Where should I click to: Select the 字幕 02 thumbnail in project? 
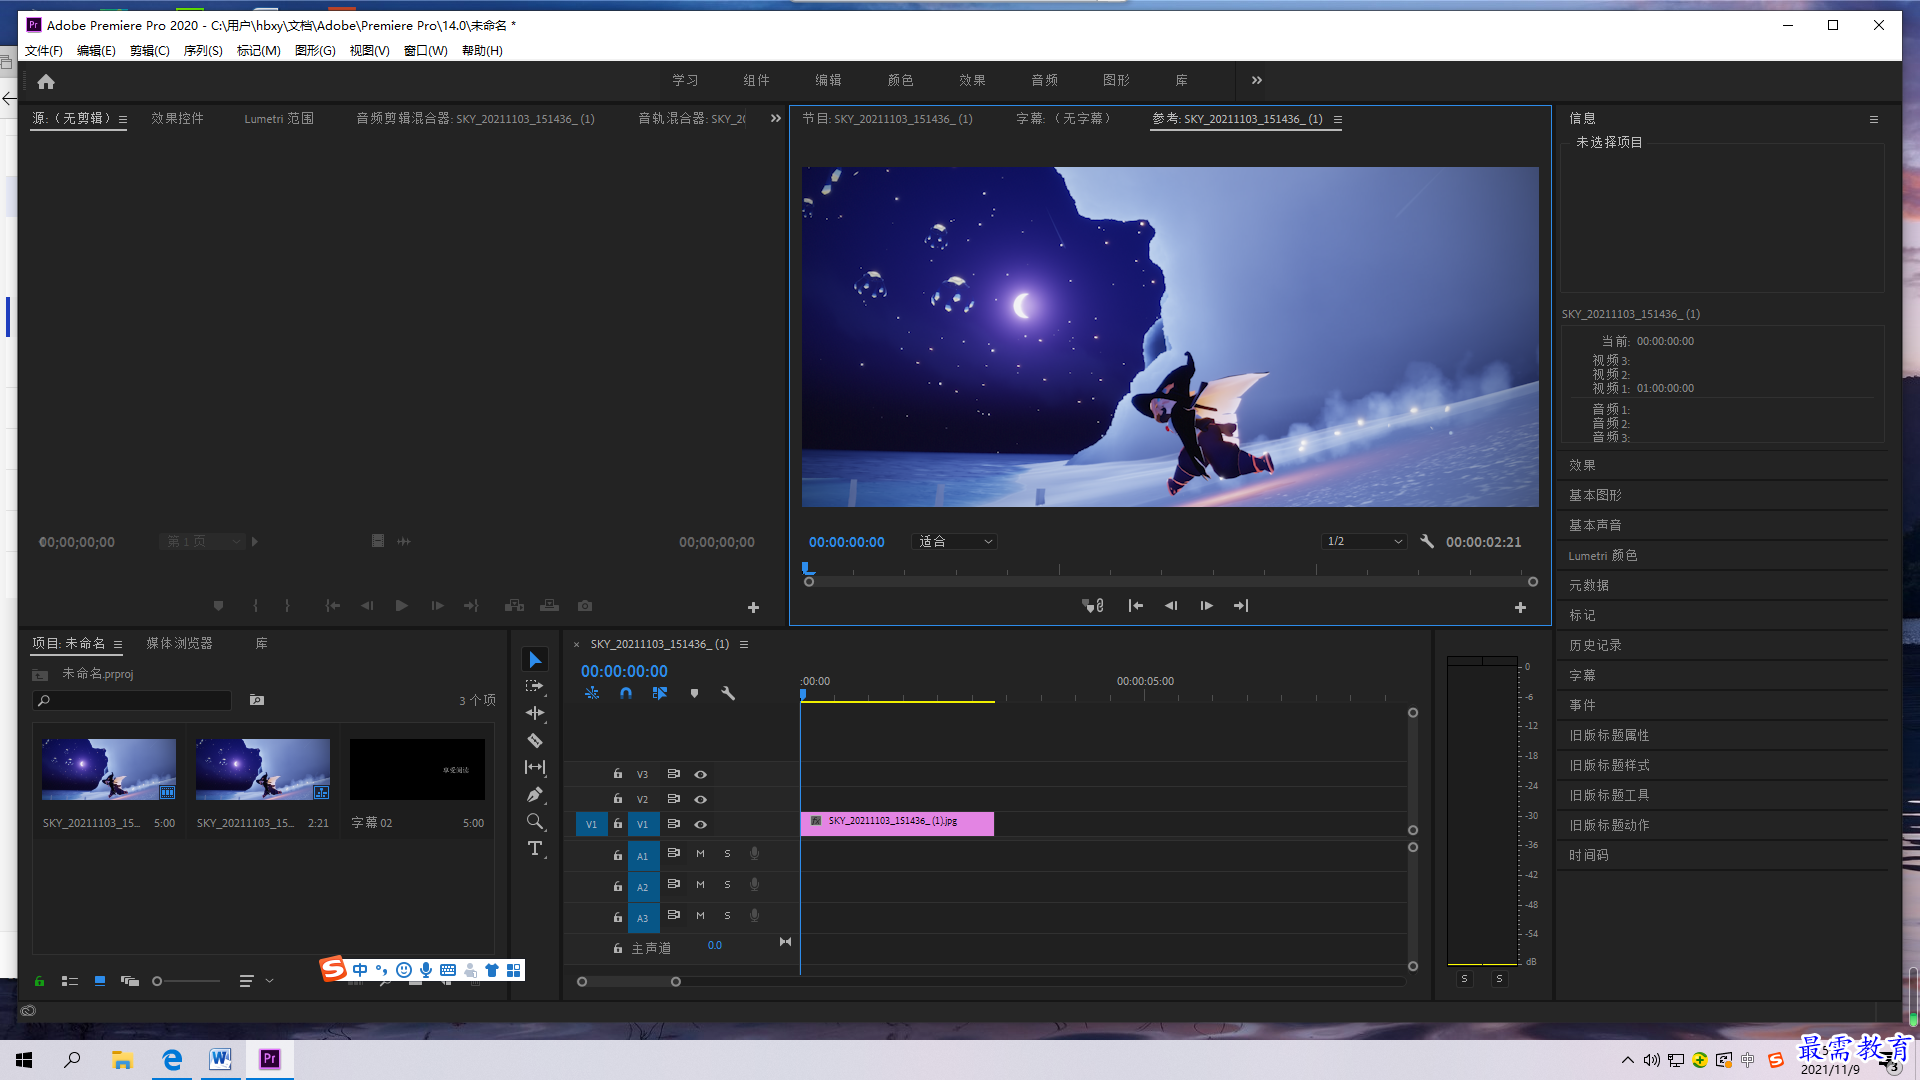pyautogui.click(x=417, y=769)
